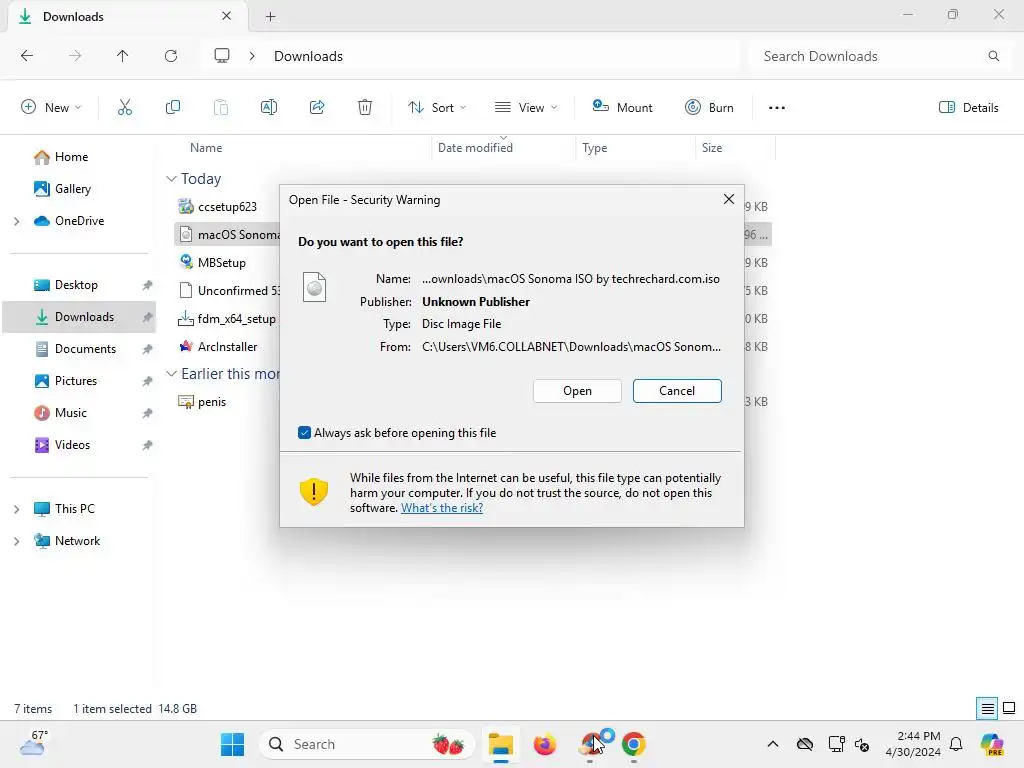Select the ArcInstaller file
The height and width of the screenshot is (768, 1024).
tap(227, 347)
